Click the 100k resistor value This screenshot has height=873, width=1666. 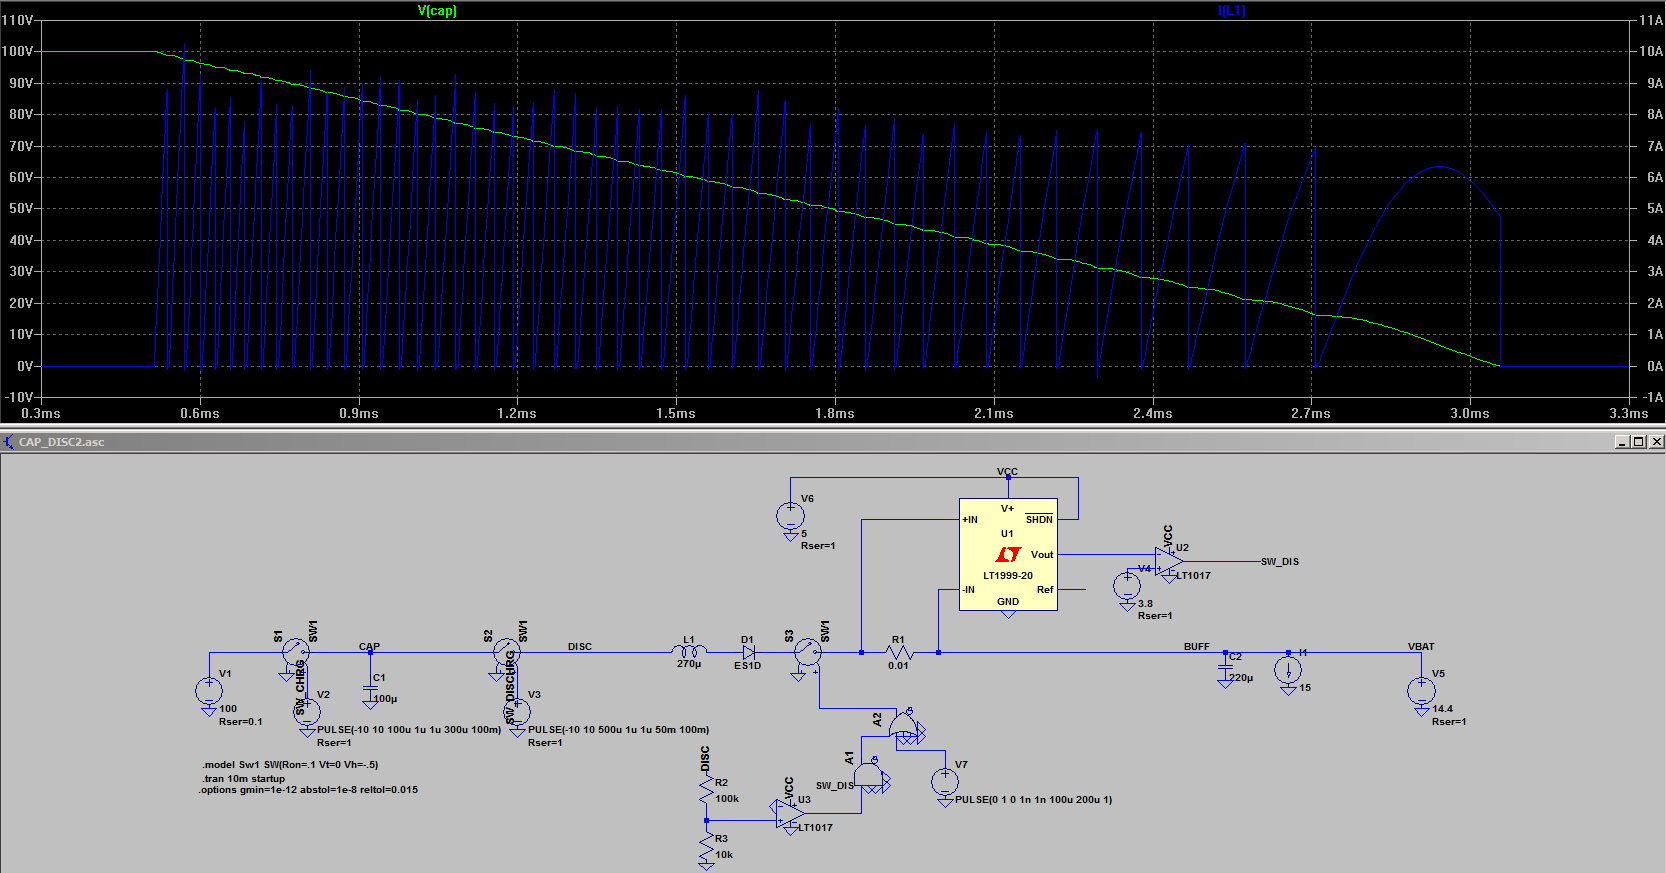[x=727, y=799]
